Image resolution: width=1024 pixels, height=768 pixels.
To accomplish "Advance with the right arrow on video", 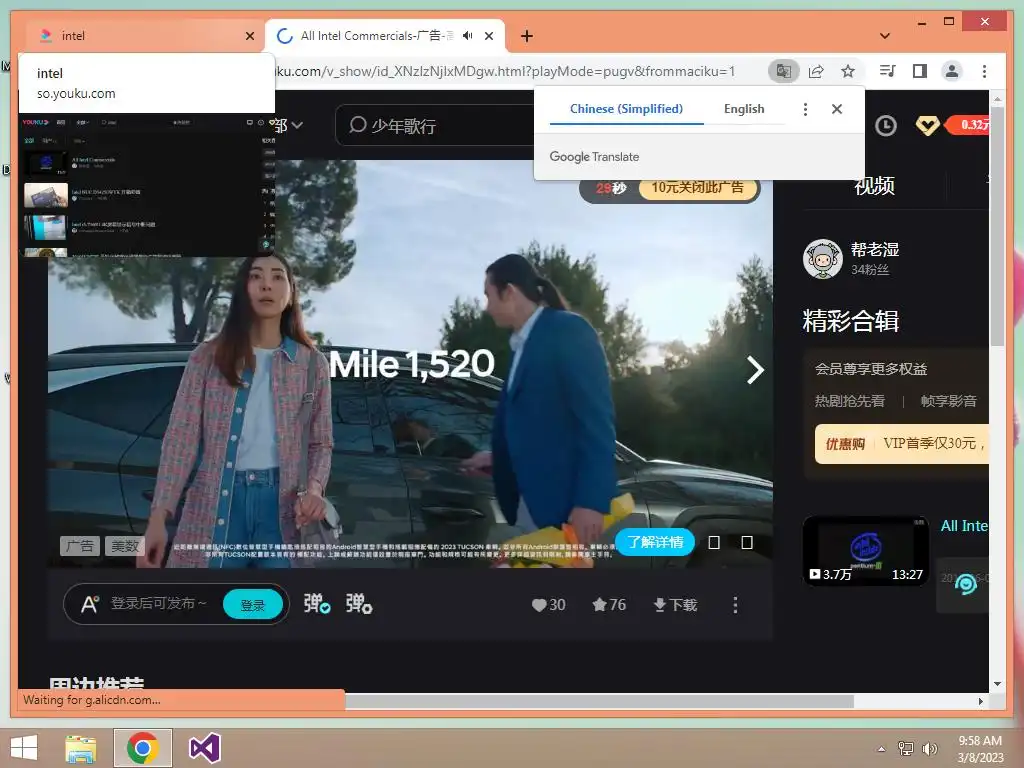I will tap(756, 370).
